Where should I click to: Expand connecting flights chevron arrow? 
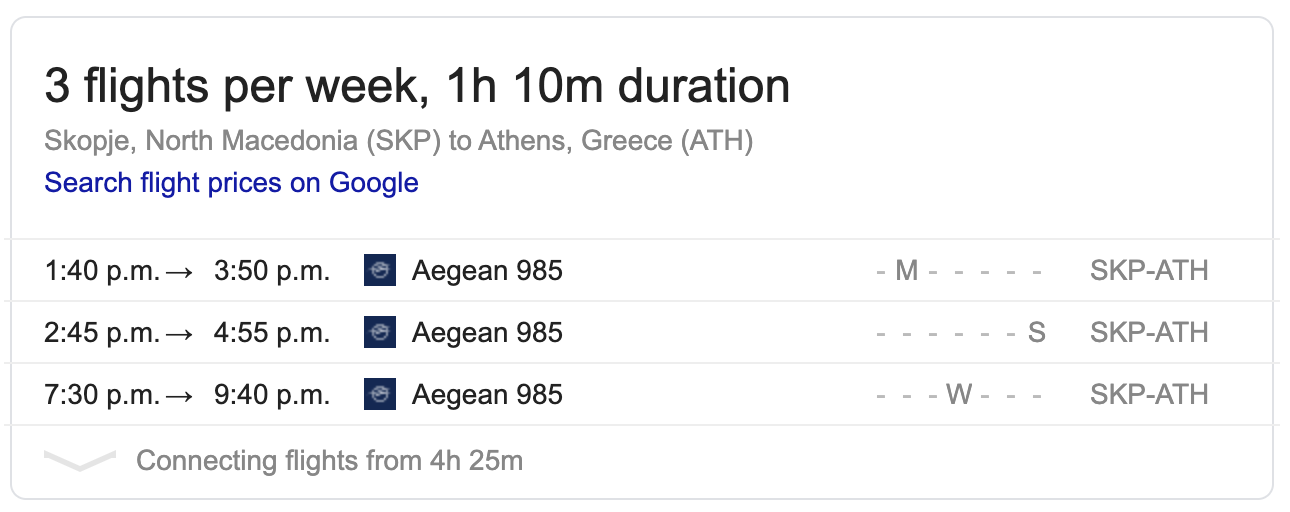80,461
